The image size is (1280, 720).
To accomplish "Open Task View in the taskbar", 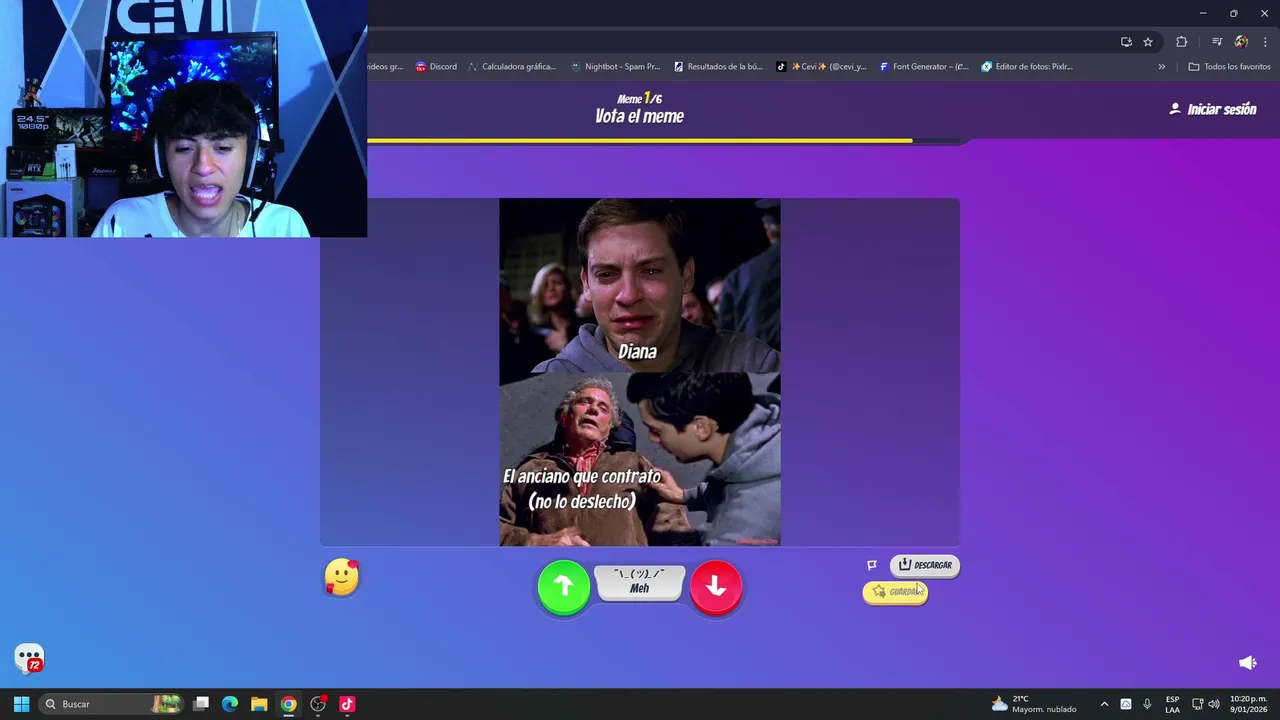I will [201, 704].
